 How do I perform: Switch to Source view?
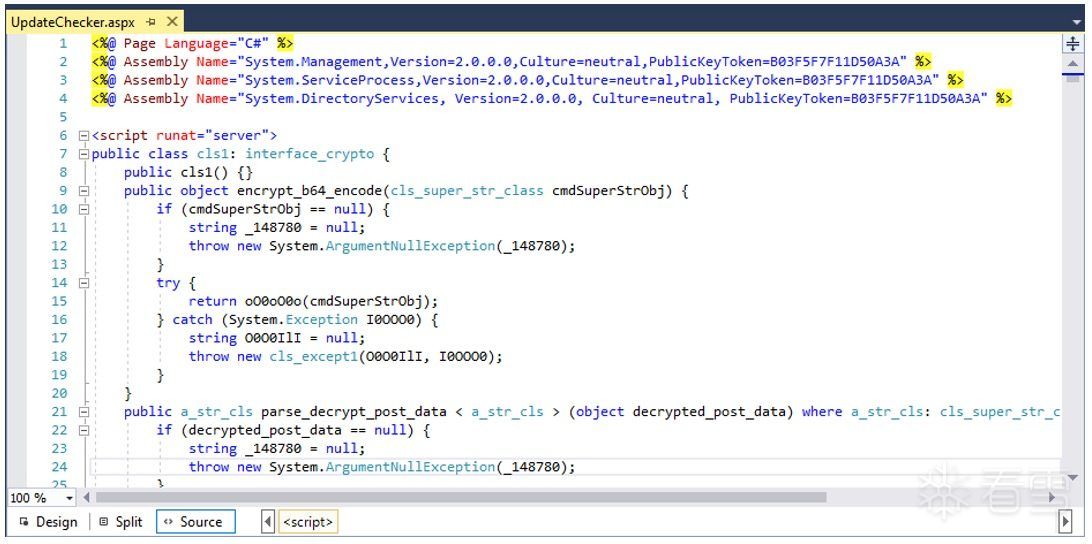(196, 522)
